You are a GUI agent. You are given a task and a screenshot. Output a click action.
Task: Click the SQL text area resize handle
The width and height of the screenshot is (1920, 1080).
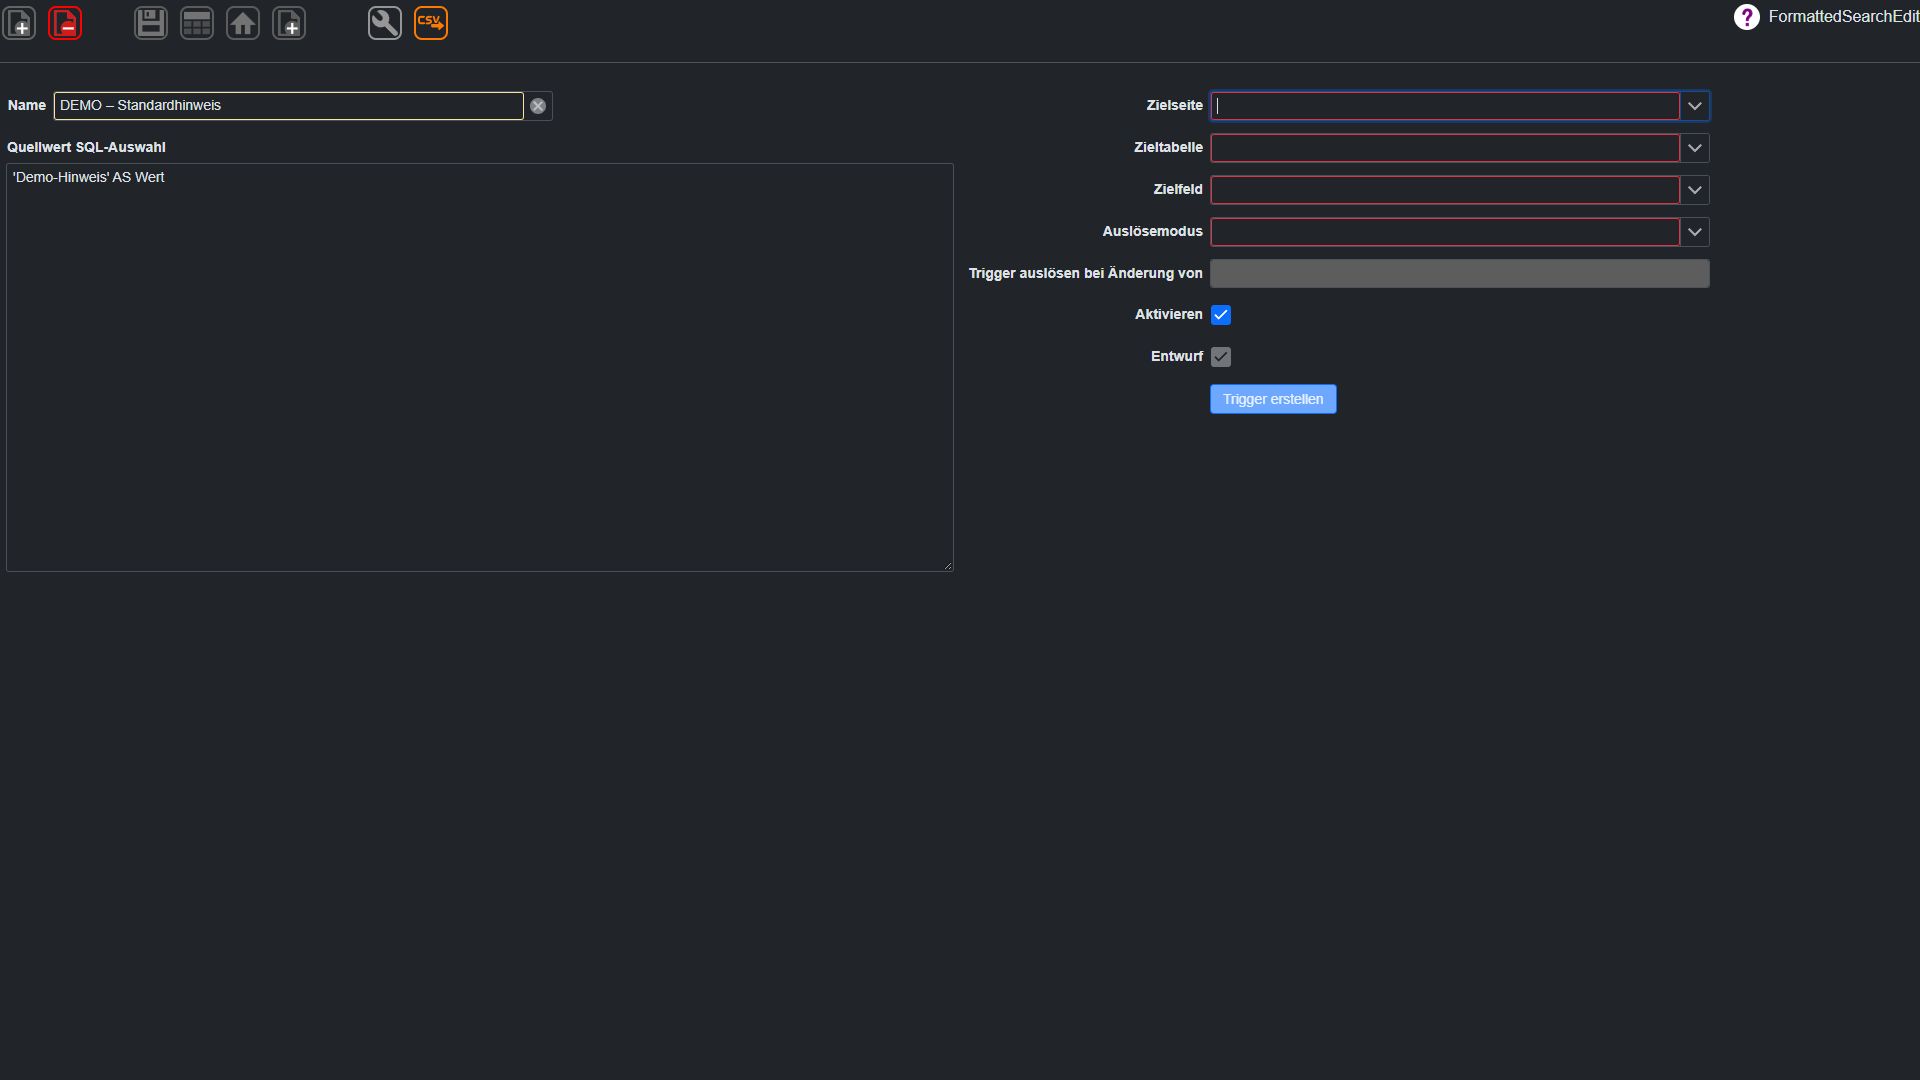pos(947,566)
